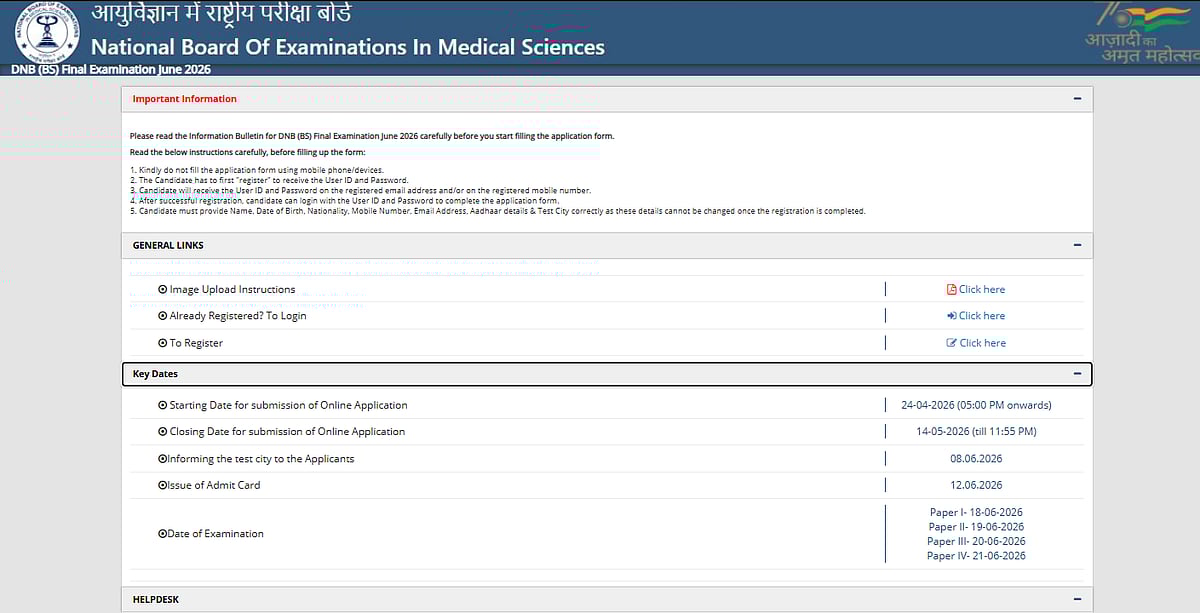
Task: Click the PDF icon for Image Upload Instructions
Action: click(x=952, y=290)
